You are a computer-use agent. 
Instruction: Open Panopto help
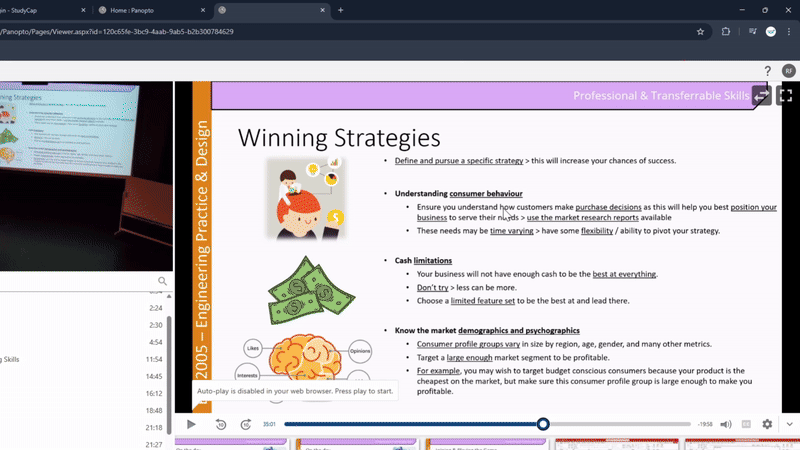pyautogui.click(x=767, y=71)
